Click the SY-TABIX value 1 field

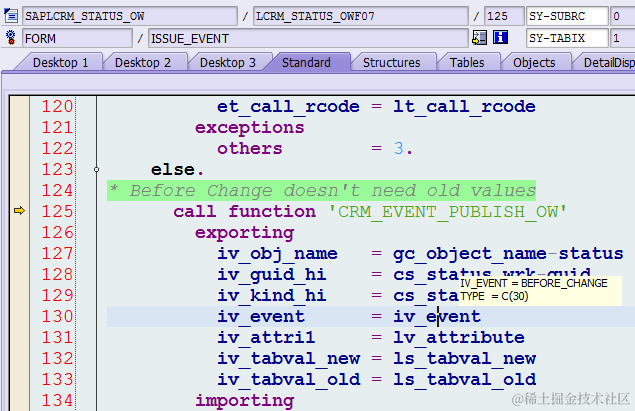tap(623, 38)
